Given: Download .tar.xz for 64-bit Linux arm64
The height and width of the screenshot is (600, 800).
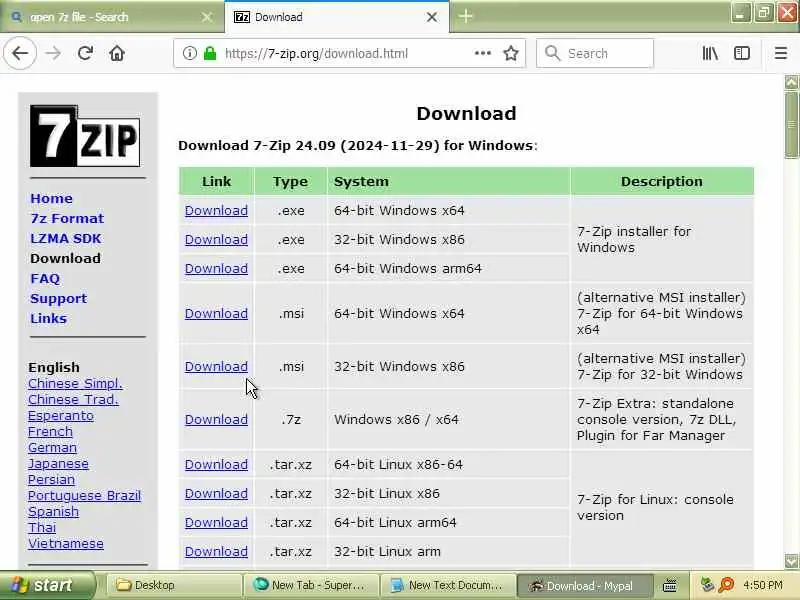Looking at the screenshot, I should pyautogui.click(x=216, y=523).
